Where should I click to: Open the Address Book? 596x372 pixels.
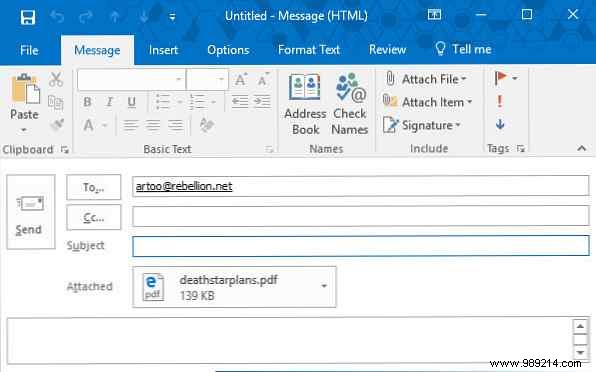(305, 104)
